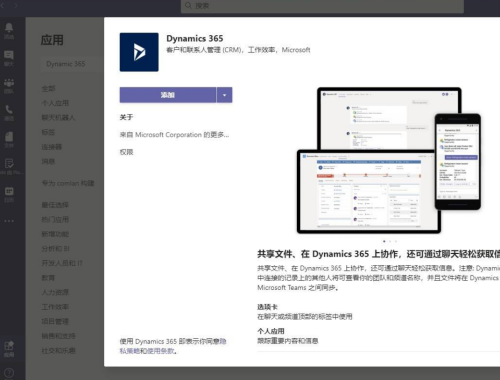Image resolution: width=500 pixels, height=380 pixels.
Task: Select the 最佳选择 category
Action: (x=55, y=205)
